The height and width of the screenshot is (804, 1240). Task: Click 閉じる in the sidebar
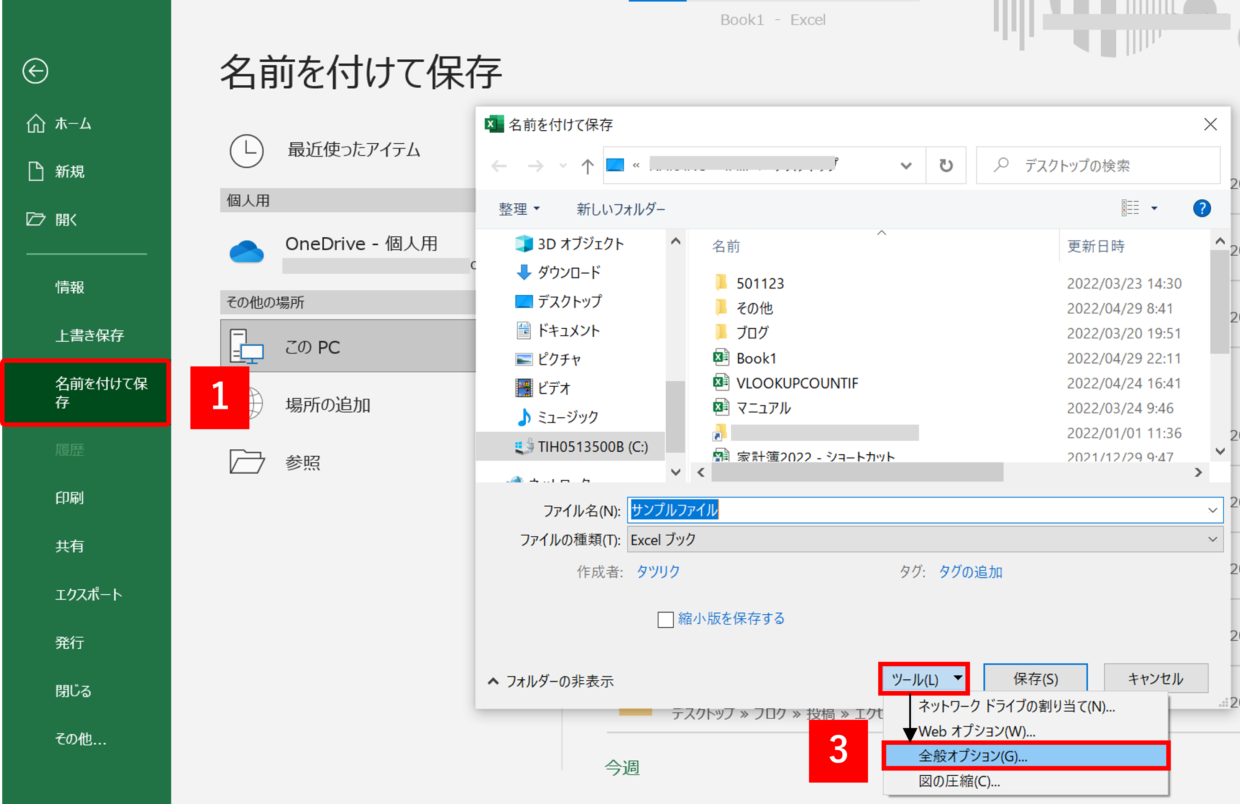coord(73,691)
